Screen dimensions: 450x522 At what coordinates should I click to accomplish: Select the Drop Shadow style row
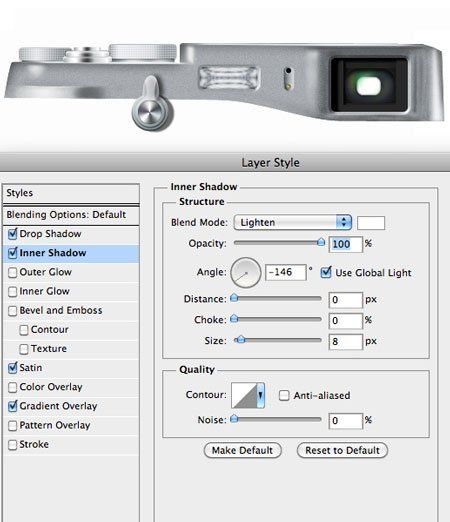click(x=71, y=234)
